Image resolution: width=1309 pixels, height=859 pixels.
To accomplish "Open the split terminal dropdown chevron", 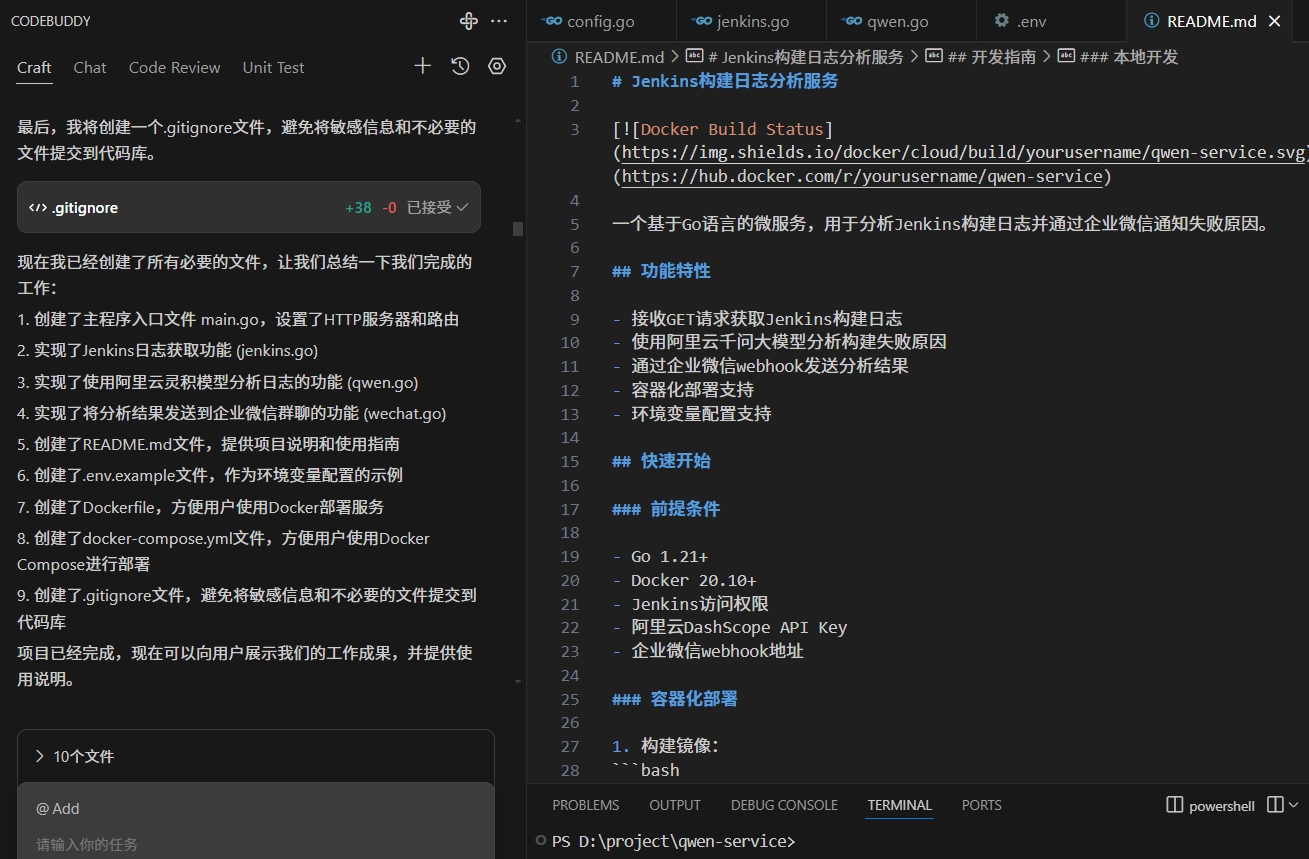I will [x=1293, y=805].
